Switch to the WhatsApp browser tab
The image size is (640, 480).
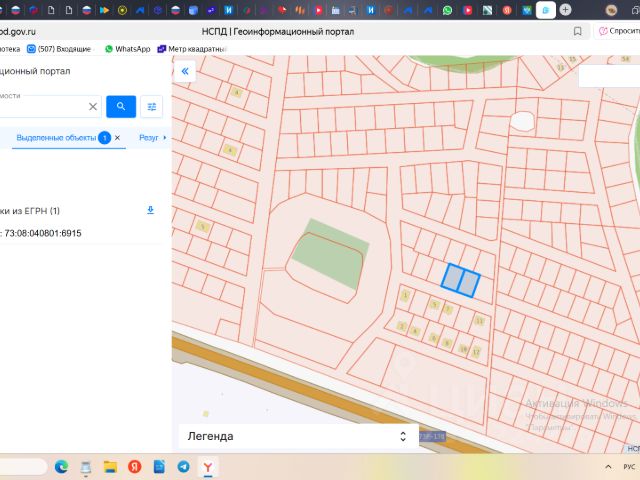pos(447,10)
